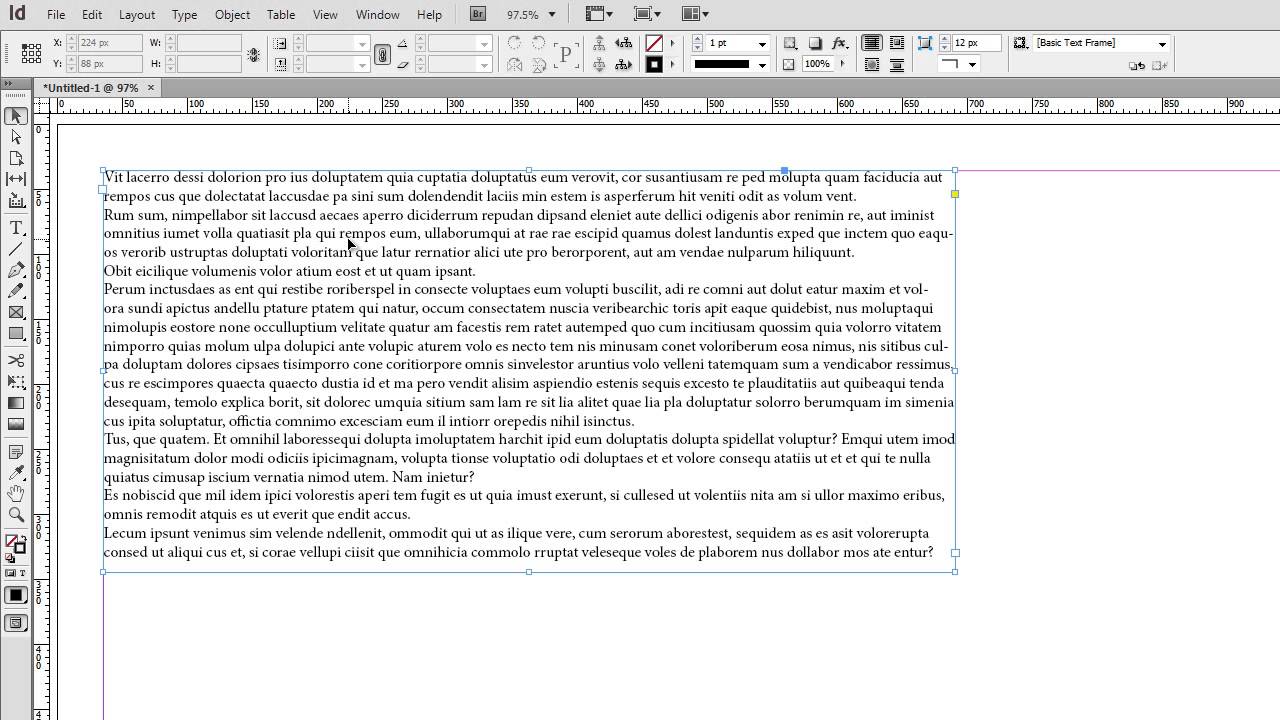Screen dimensions: 1280x720
Task: Toggle Wrap Around Bounding Box button
Action: pyautogui.click(x=897, y=43)
